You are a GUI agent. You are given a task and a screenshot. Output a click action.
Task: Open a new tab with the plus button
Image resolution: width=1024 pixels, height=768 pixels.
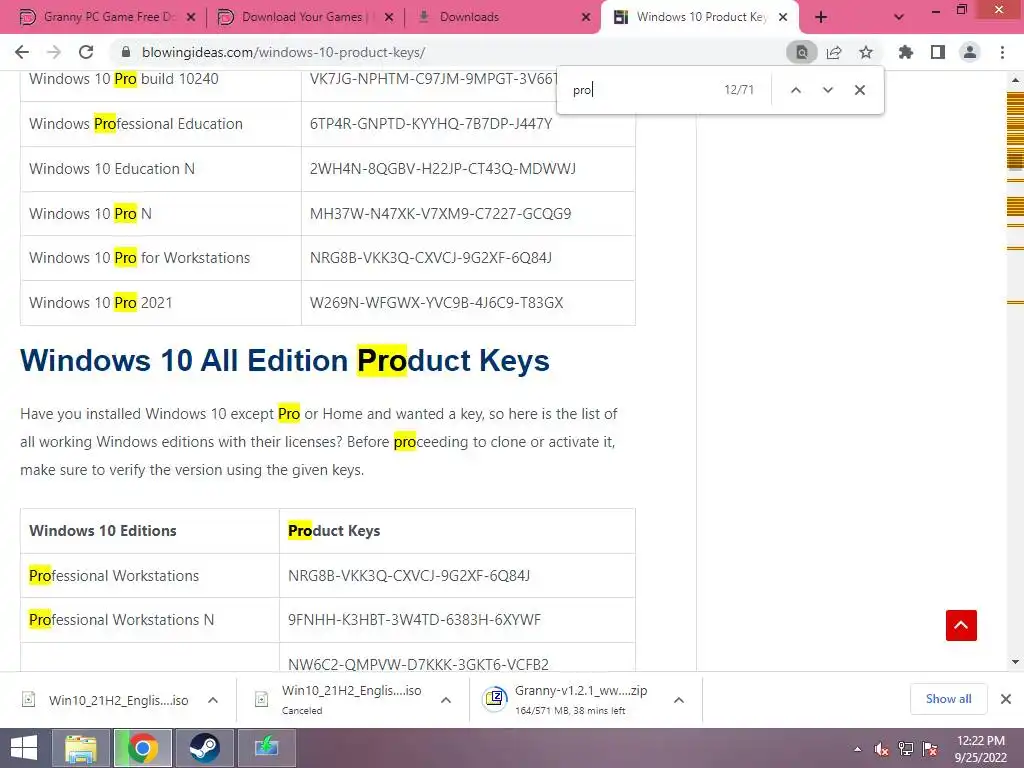821,17
